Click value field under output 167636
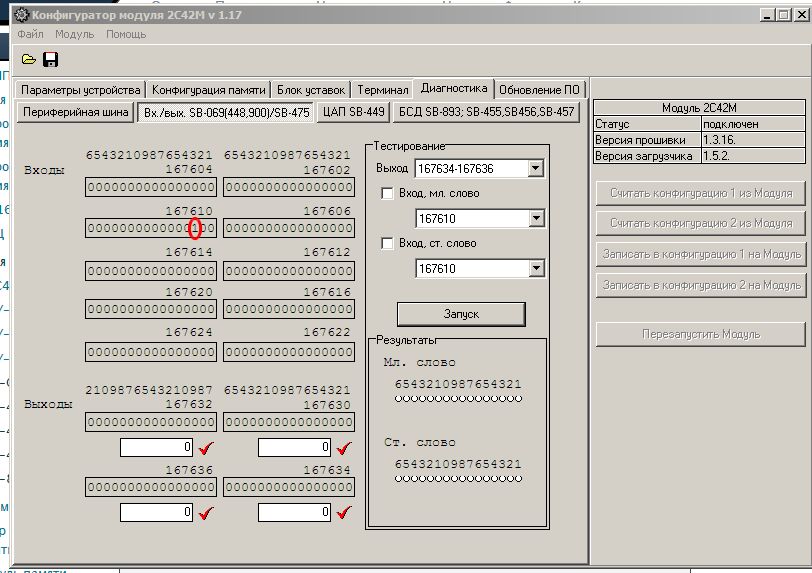 pos(156,512)
